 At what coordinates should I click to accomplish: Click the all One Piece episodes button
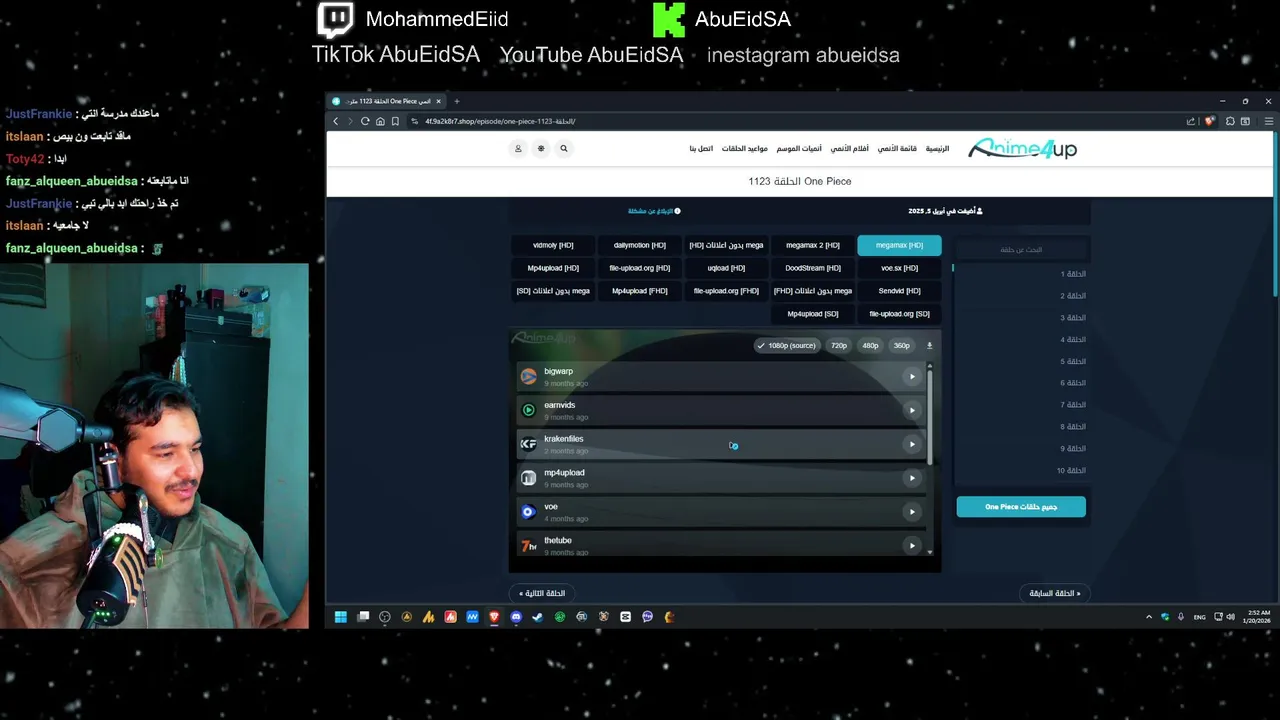1021,507
